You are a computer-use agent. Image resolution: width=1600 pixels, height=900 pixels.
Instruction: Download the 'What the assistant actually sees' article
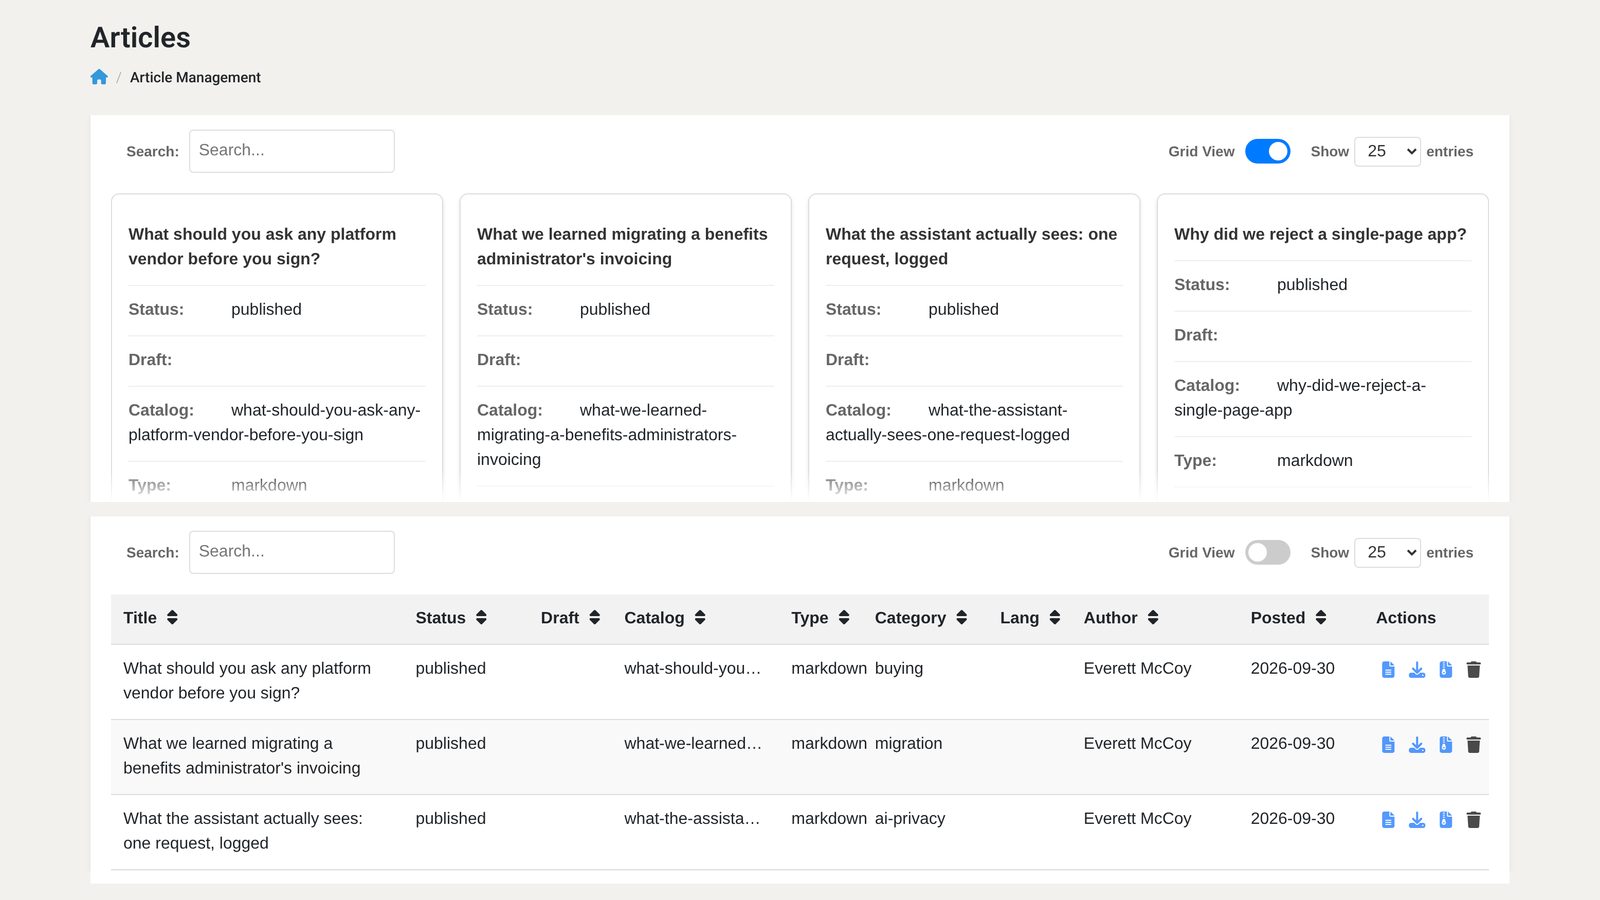tap(1417, 820)
